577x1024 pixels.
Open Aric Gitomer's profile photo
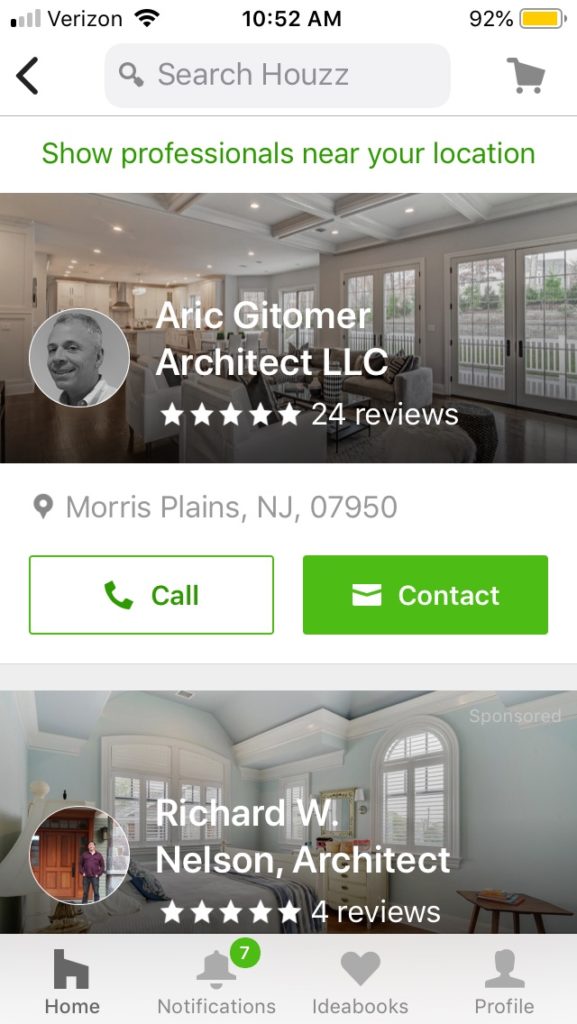(x=80, y=358)
